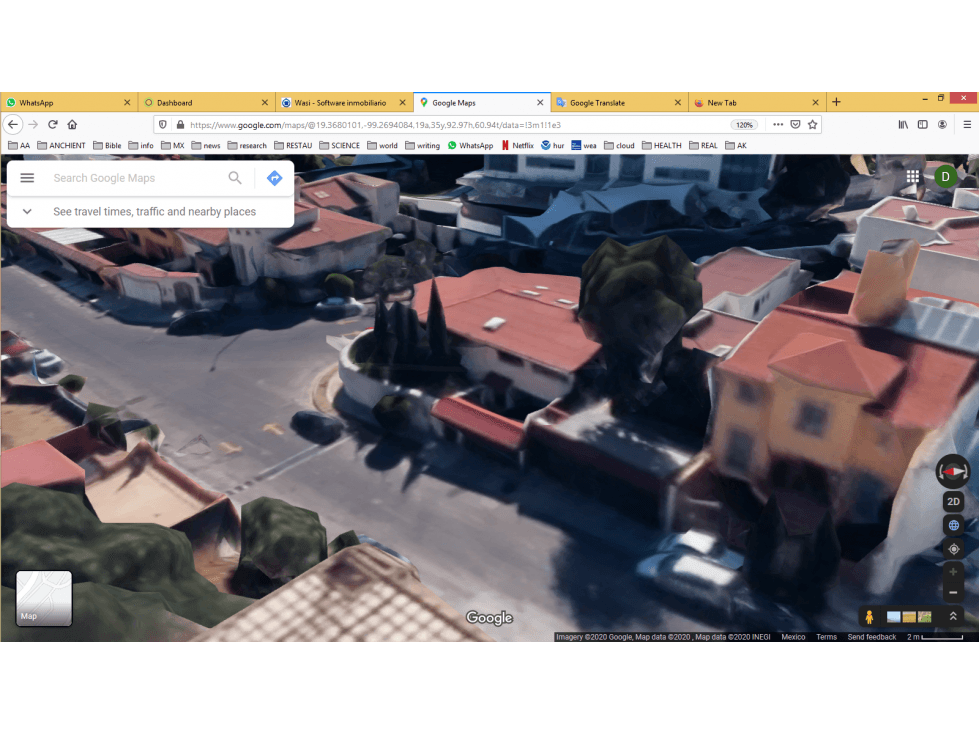Open the Firefox Library icon
This screenshot has height=734, width=979.
[903, 125]
